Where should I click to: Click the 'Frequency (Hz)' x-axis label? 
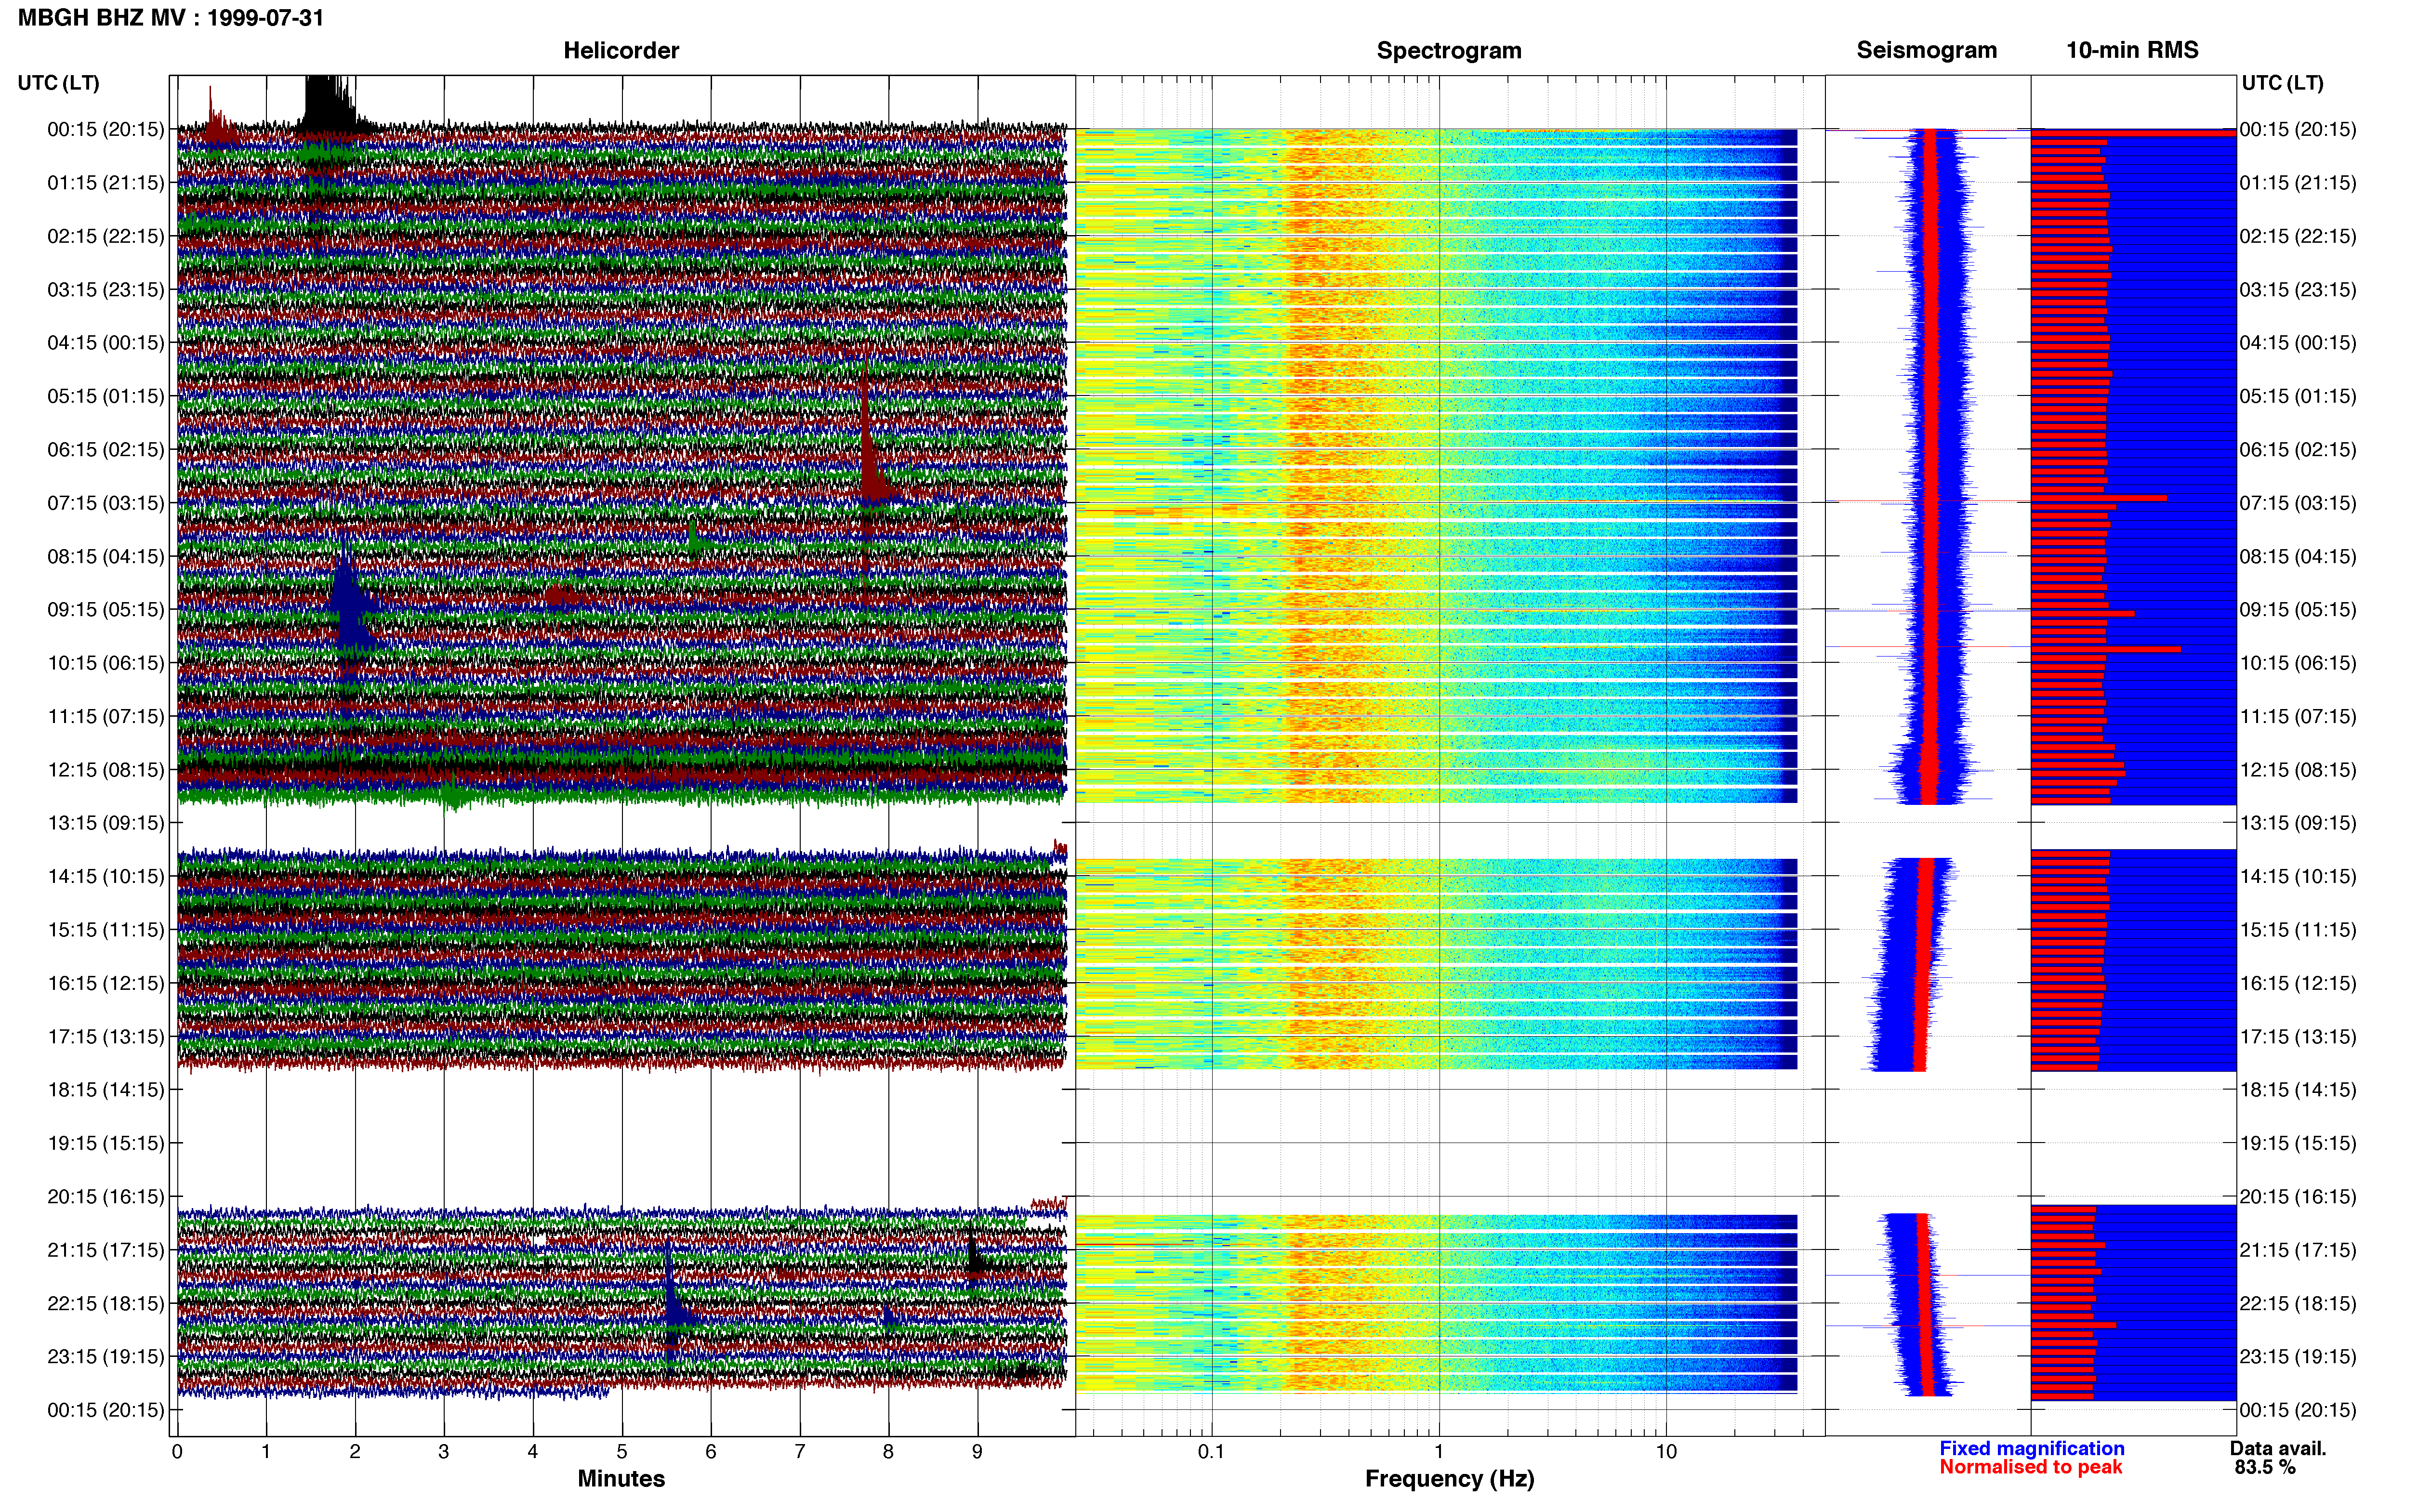(1449, 1479)
